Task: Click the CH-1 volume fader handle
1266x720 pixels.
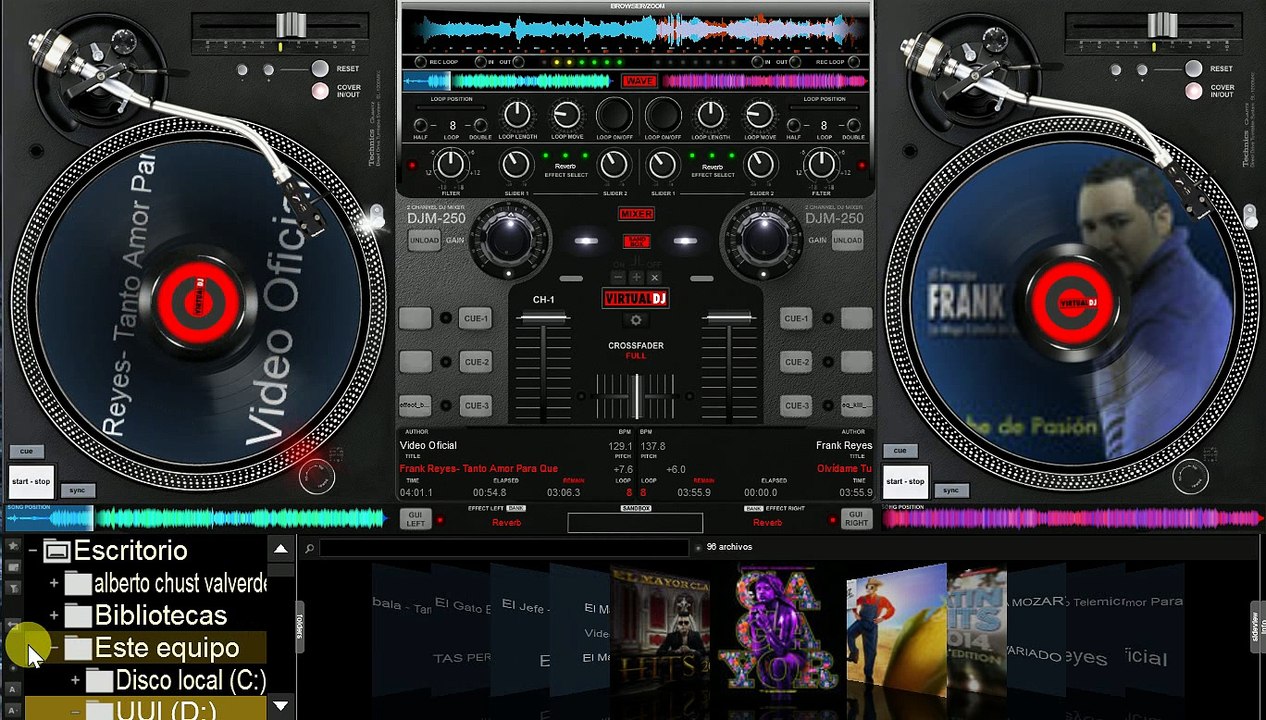Action: pos(543,319)
